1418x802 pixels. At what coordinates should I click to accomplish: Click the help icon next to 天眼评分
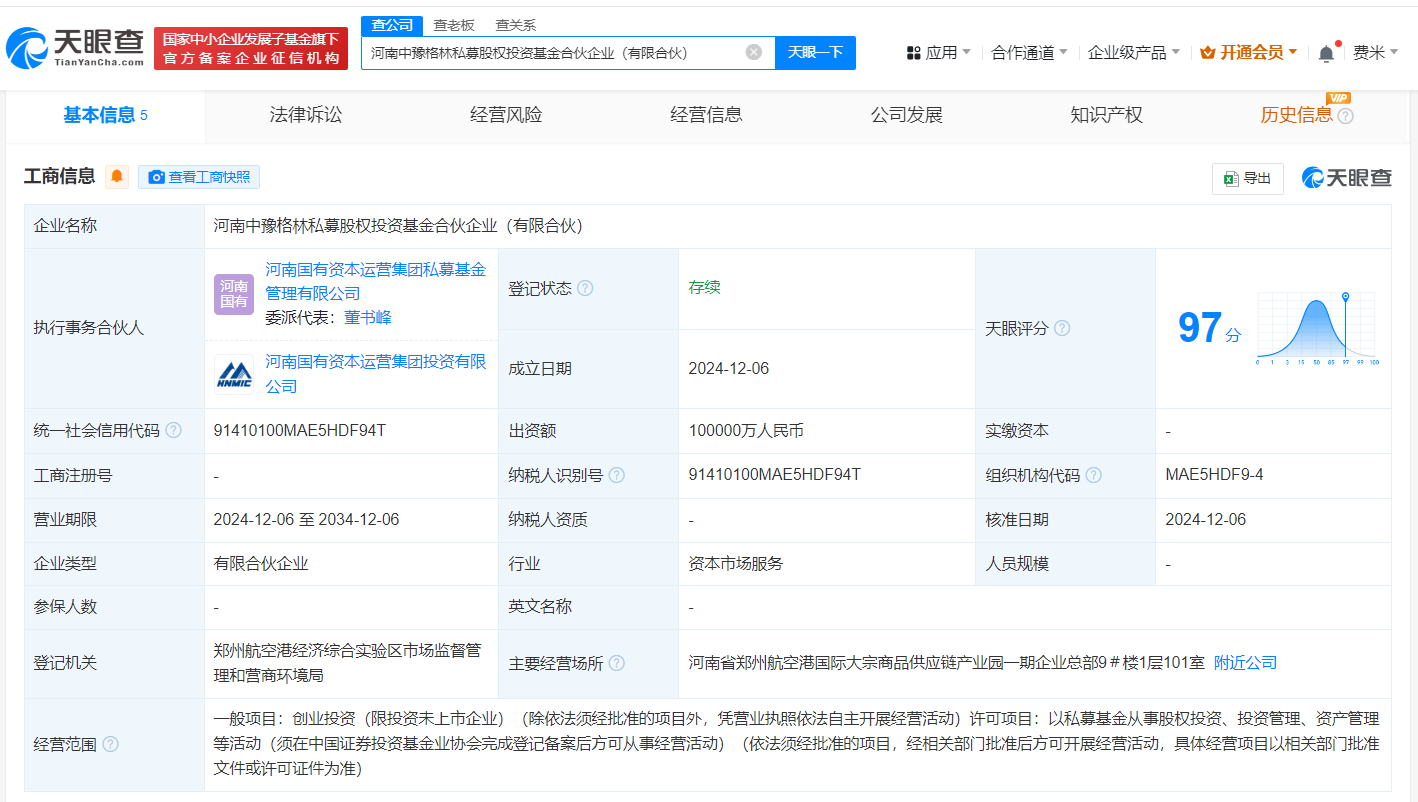[1062, 328]
